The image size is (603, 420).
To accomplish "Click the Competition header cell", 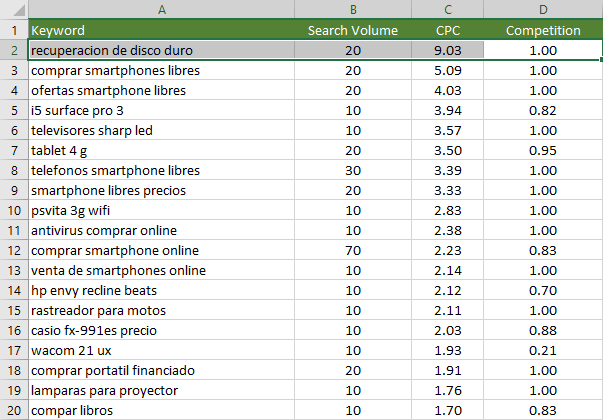I will (x=543, y=30).
